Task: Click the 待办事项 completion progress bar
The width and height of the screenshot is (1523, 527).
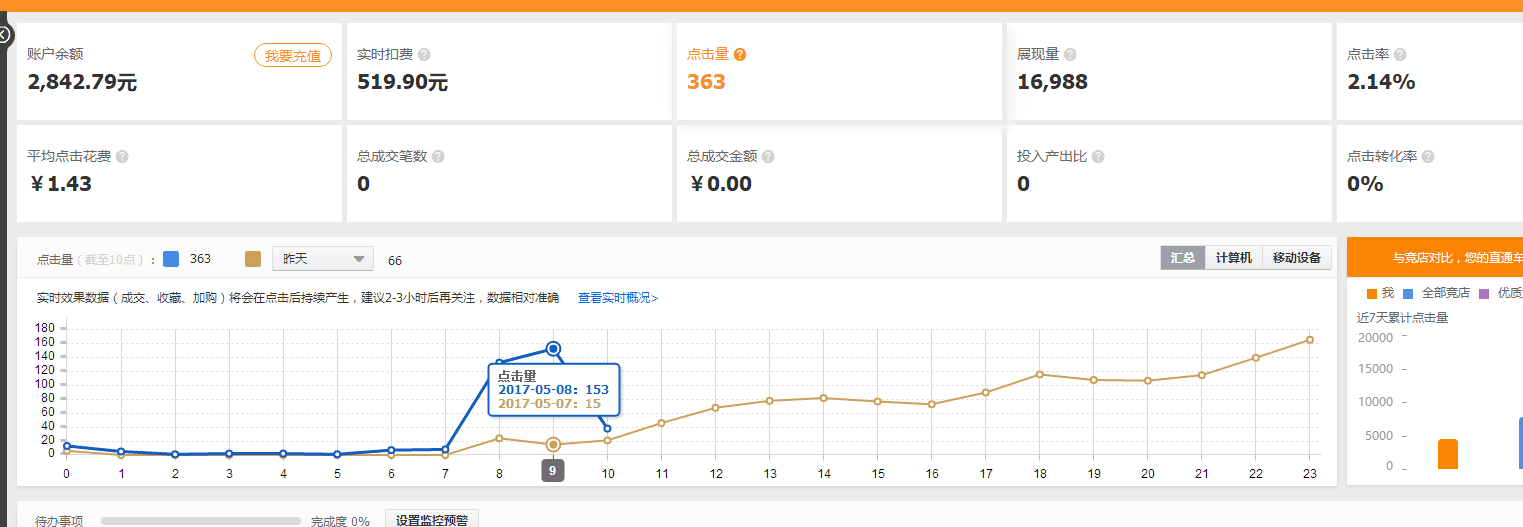Action: (x=201, y=521)
